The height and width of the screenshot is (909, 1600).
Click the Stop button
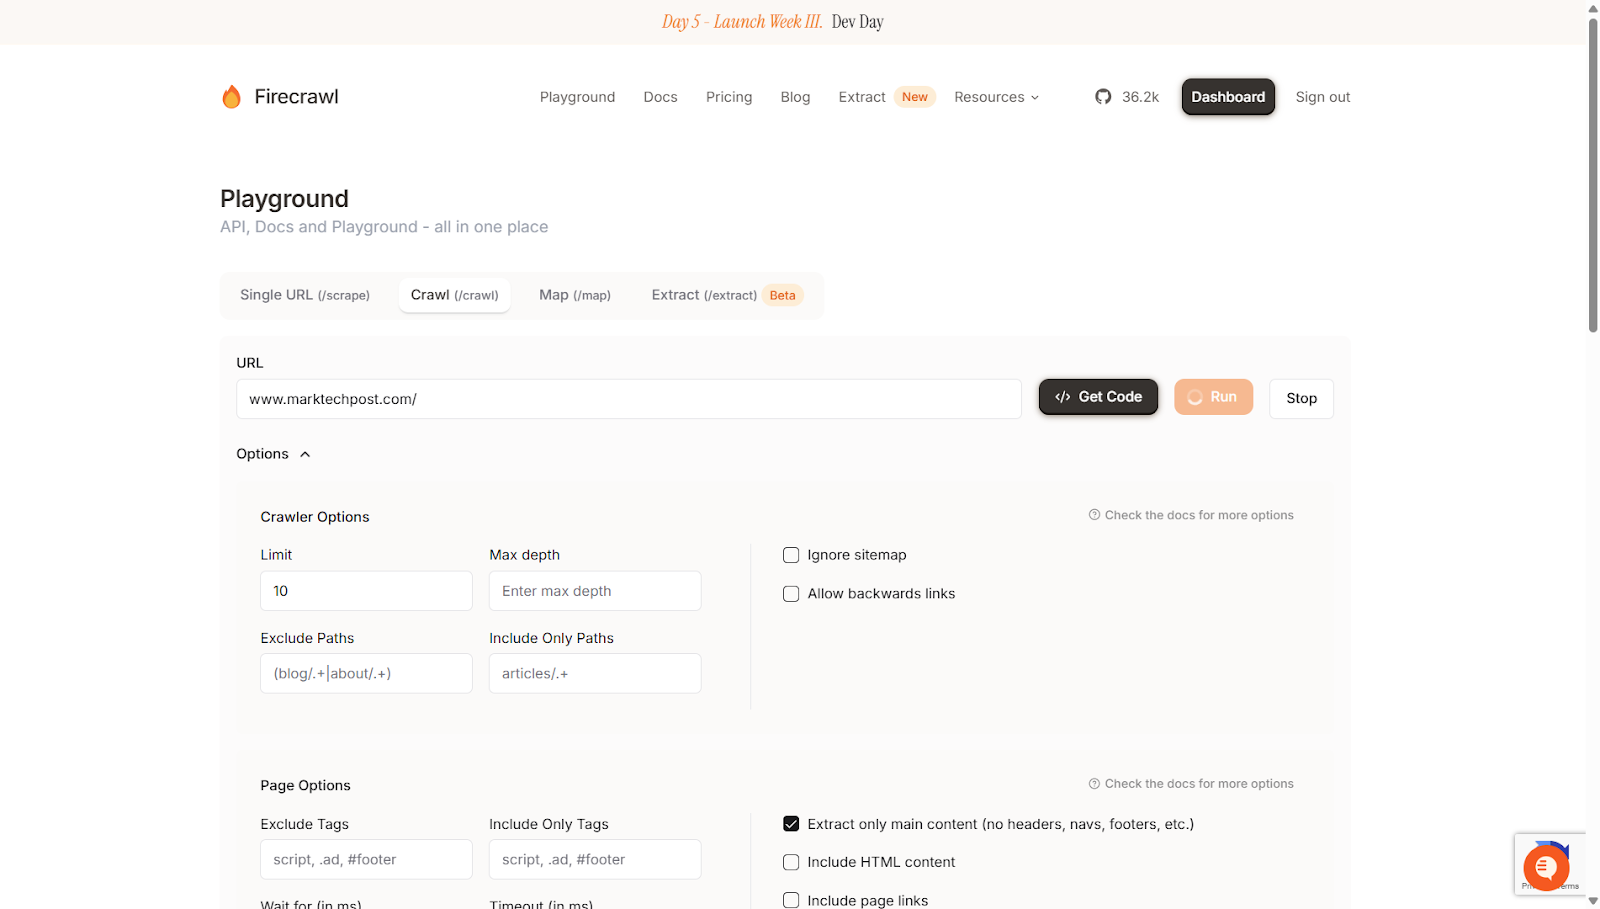tap(1301, 398)
